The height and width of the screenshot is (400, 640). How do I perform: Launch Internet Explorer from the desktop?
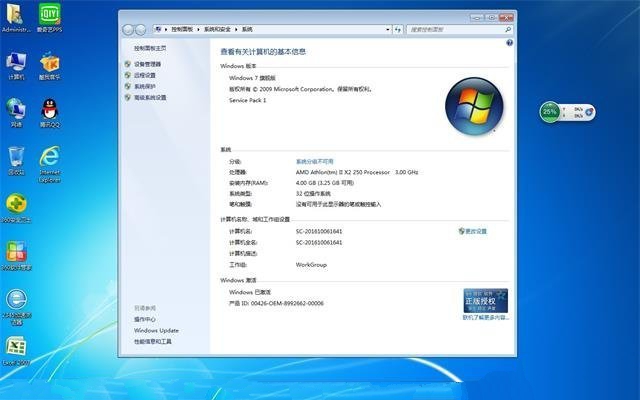49,157
